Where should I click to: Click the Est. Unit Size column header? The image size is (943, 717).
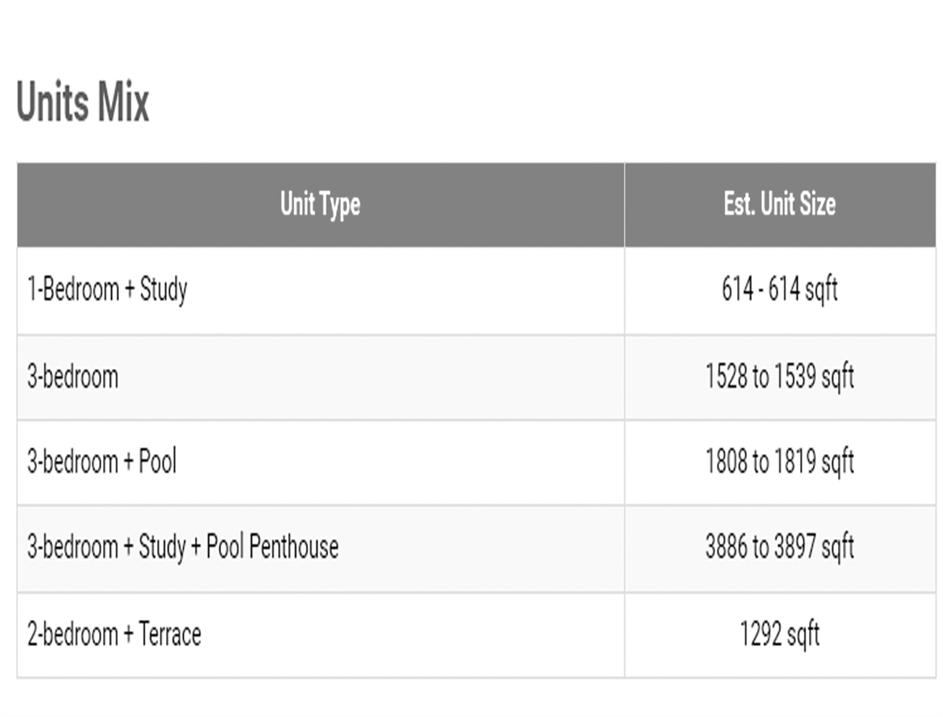[x=779, y=205]
